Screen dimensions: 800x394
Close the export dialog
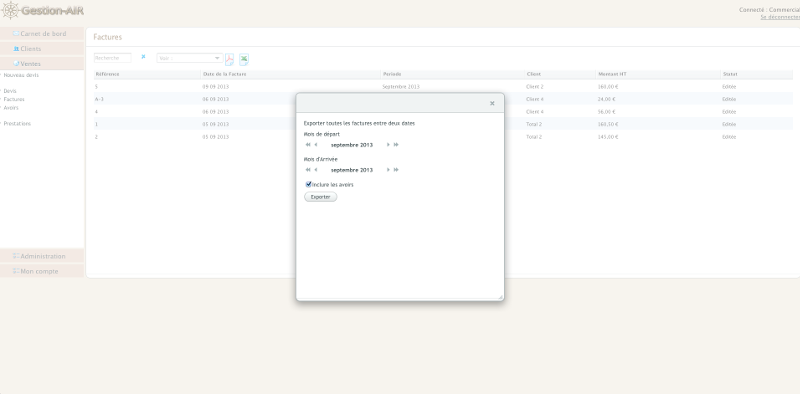point(492,104)
